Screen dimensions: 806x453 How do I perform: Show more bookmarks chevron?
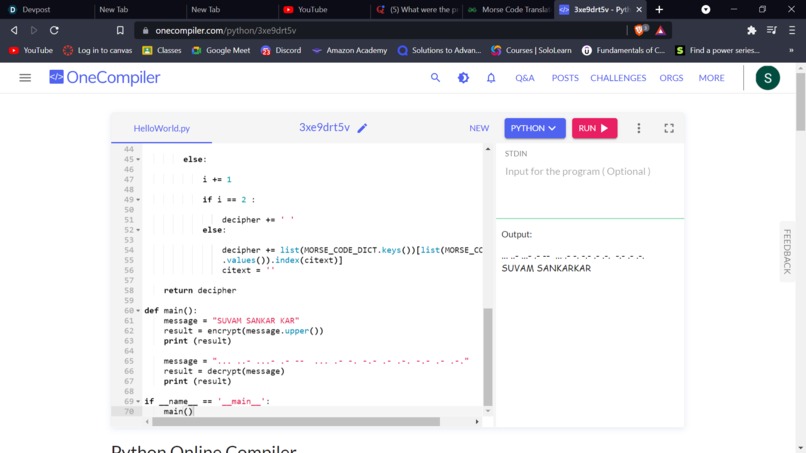point(791,50)
